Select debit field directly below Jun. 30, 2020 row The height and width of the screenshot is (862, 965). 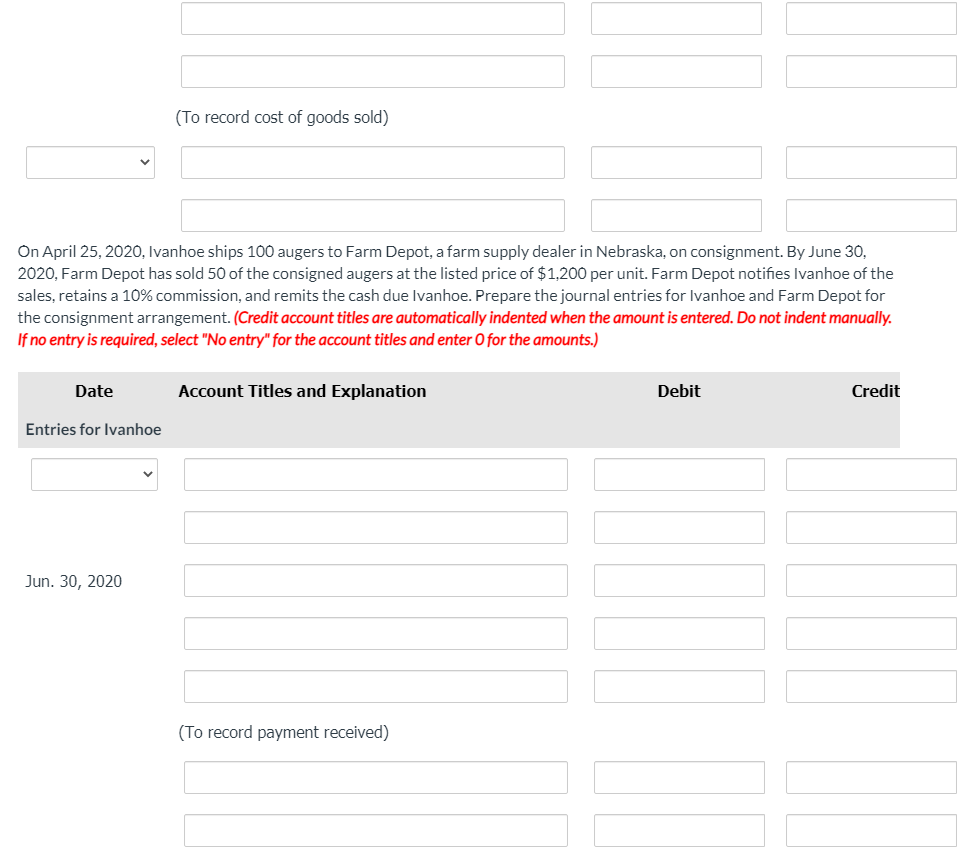coord(679,633)
